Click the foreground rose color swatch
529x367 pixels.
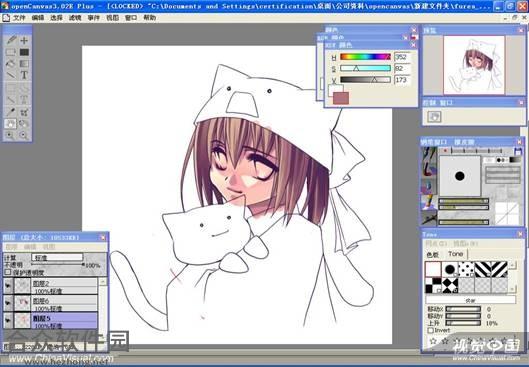click(x=341, y=98)
